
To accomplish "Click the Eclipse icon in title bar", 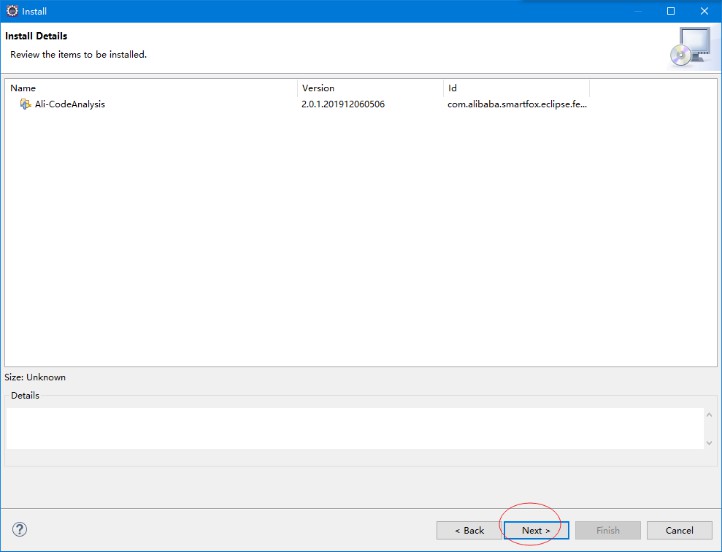I will point(12,11).
